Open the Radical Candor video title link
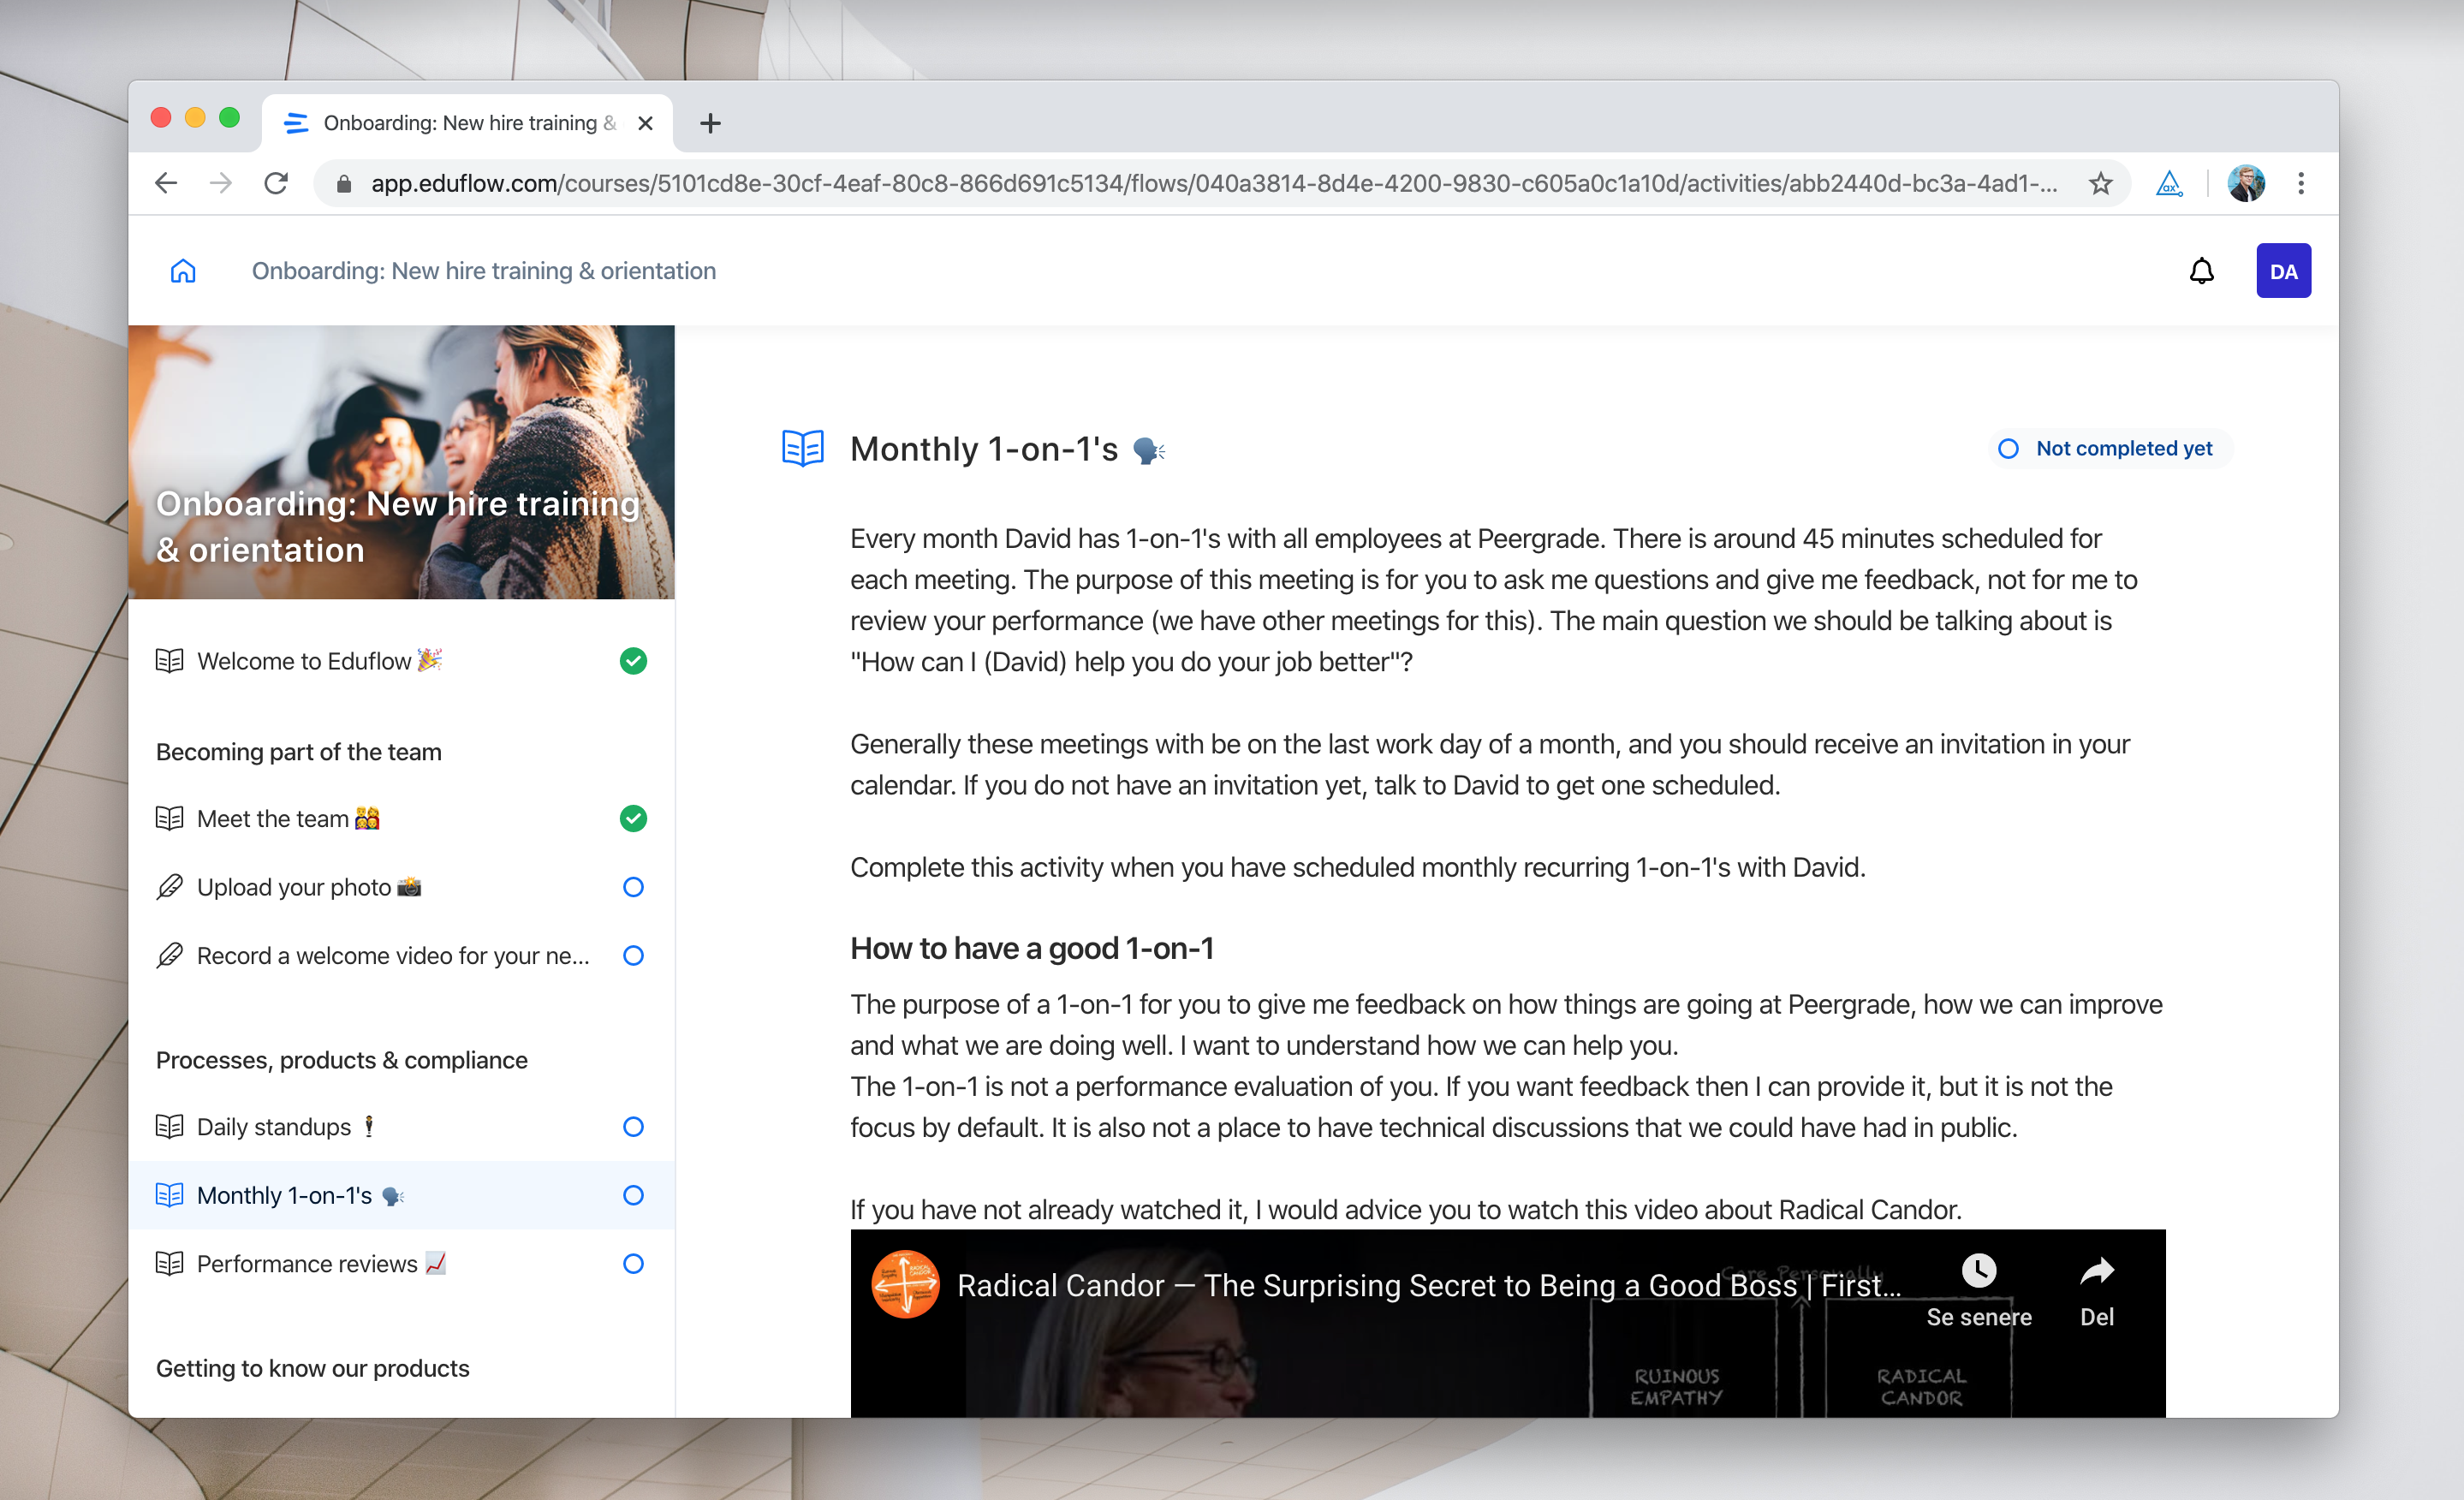Screen dimensions: 2464x1500 (x=1429, y=1285)
